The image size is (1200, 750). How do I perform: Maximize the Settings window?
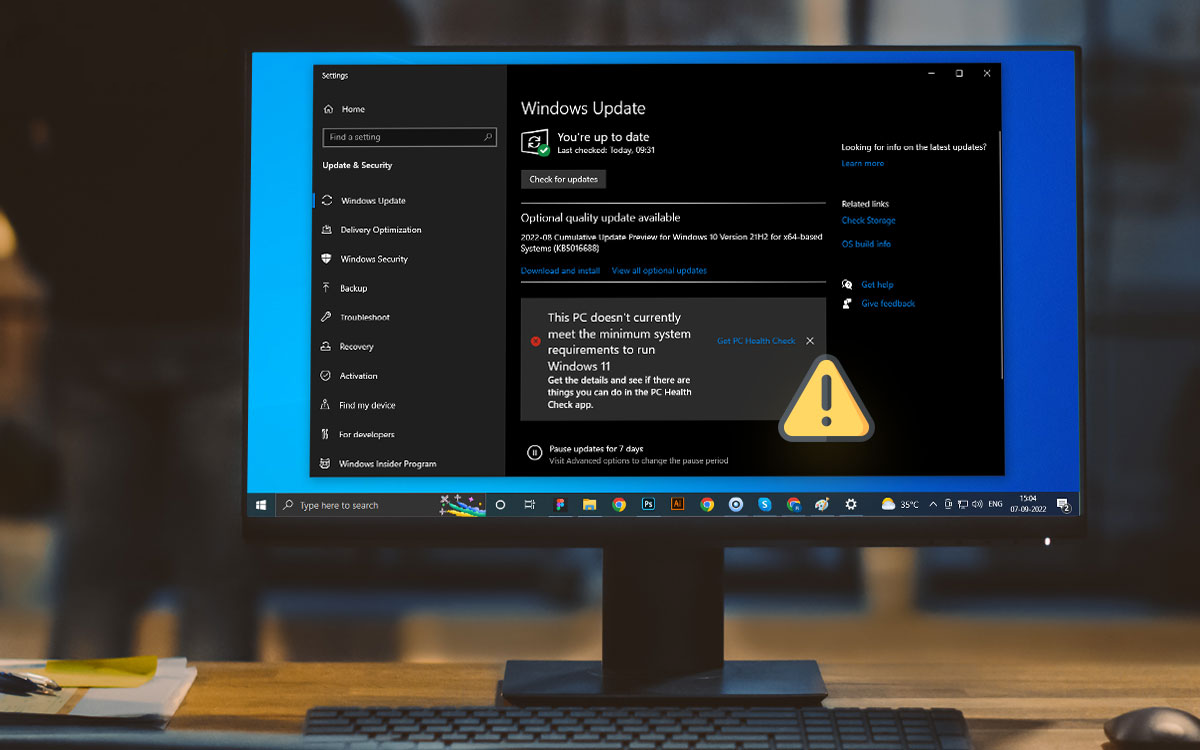pyautogui.click(x=959, y=73)
